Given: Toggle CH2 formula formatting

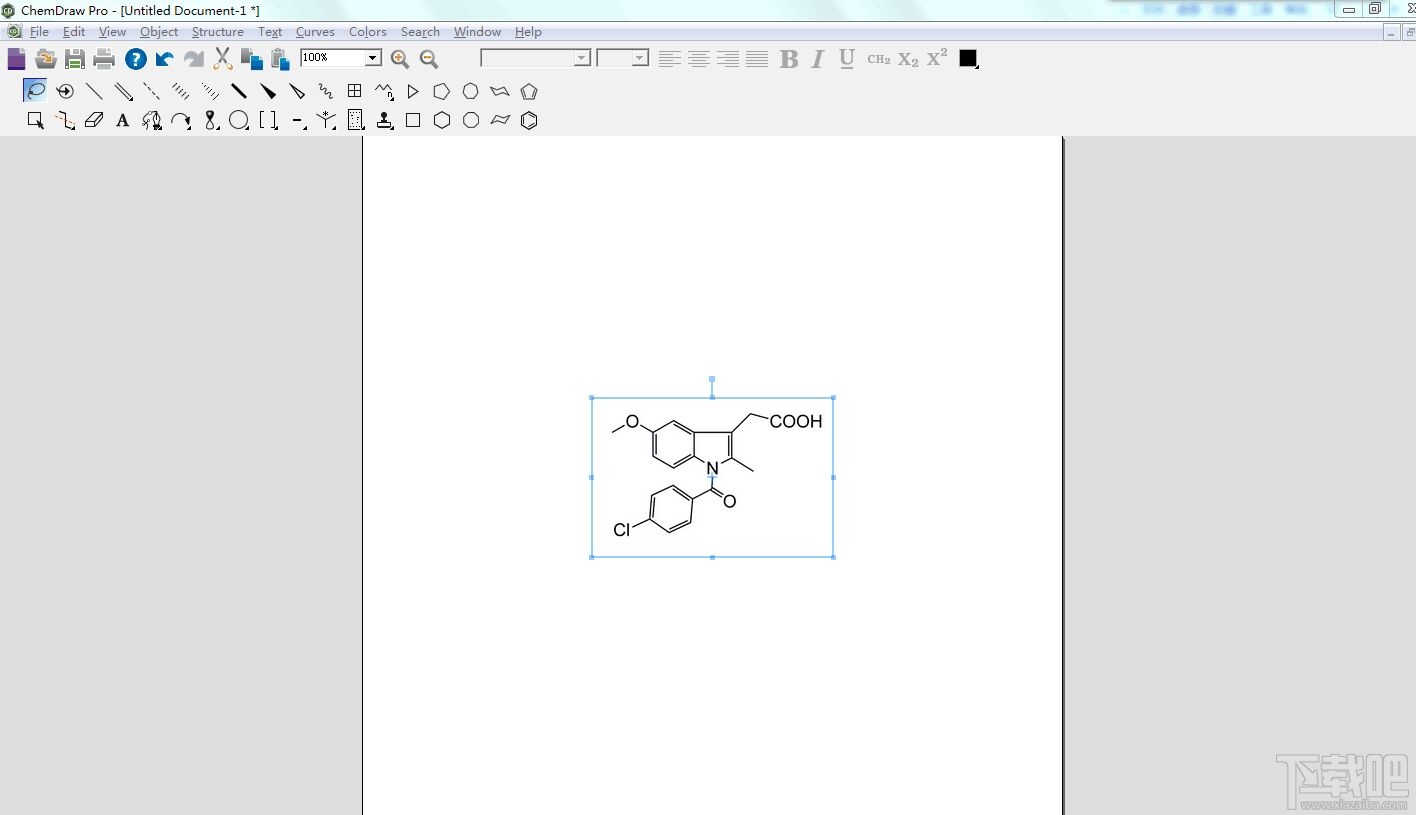Looking at the screenshot, I should pyautogui.click(x=879, y=59).
